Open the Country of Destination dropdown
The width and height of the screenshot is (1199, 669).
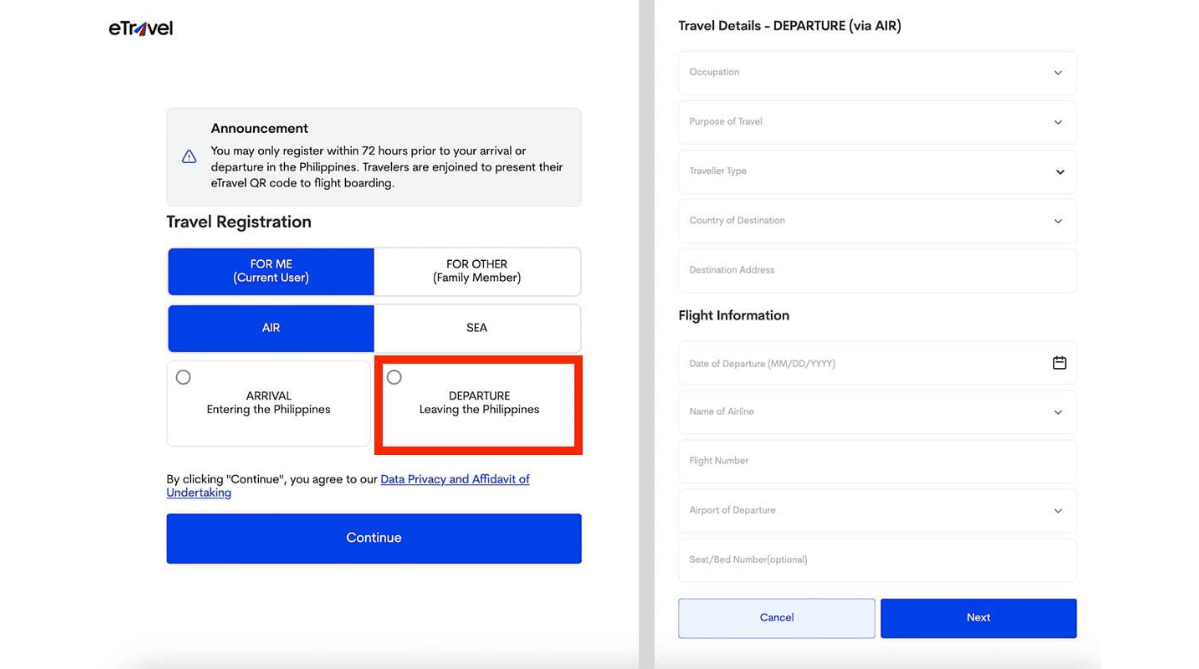tap(877, 220)
